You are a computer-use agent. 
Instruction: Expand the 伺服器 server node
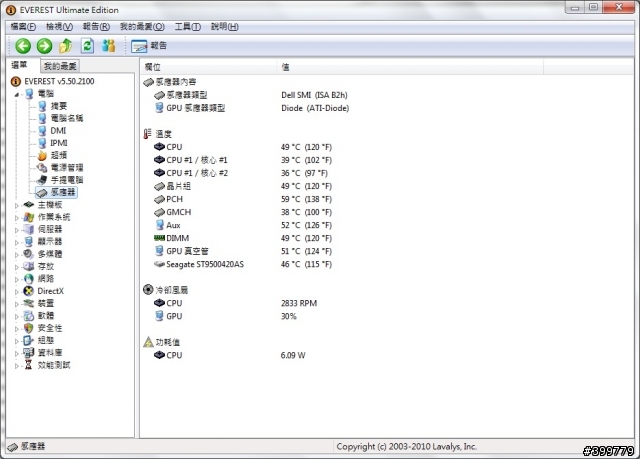pos(16,230)
